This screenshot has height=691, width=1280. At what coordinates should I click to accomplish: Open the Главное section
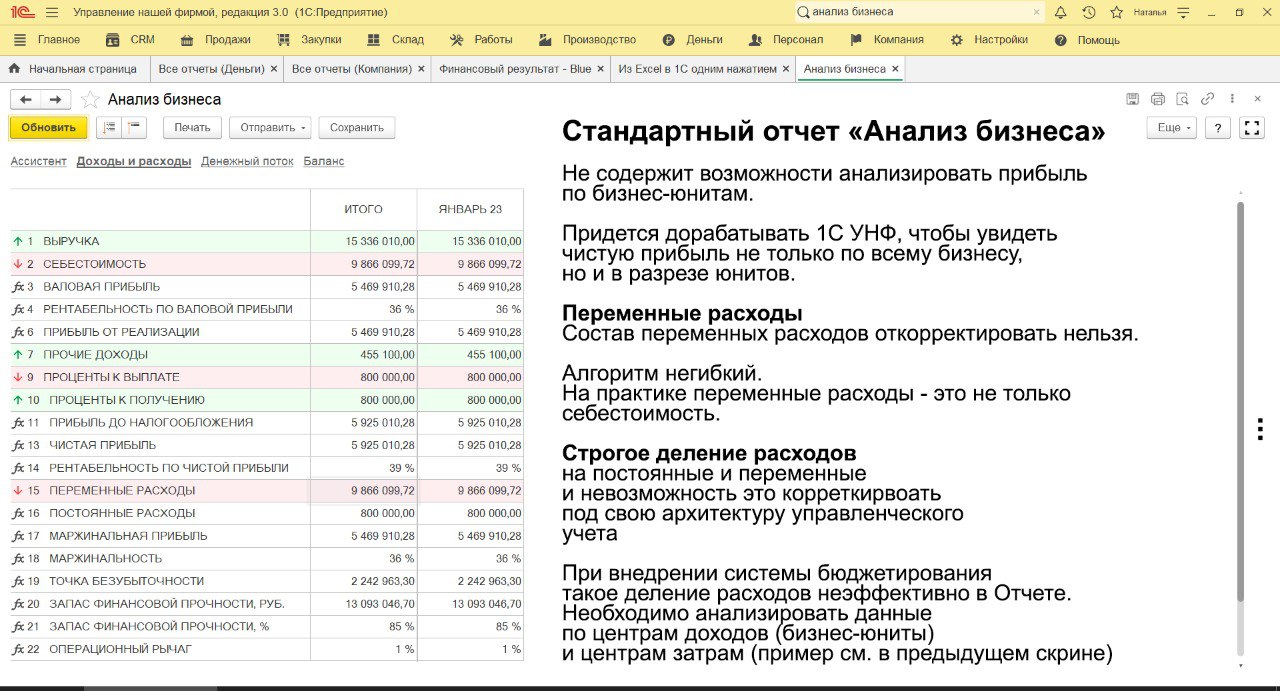[x=46, y=40]
